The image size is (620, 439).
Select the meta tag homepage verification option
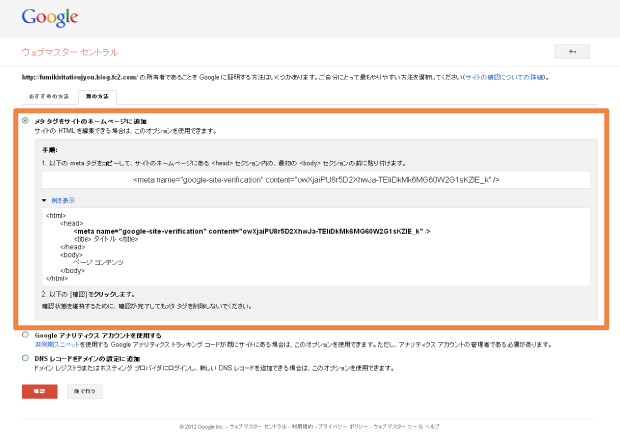pos(25,120)
